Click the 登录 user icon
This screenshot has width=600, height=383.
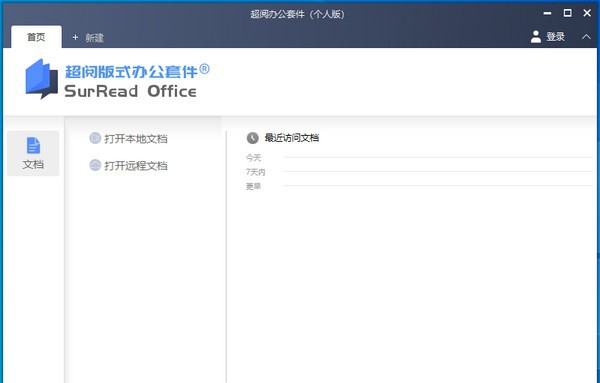536,37
